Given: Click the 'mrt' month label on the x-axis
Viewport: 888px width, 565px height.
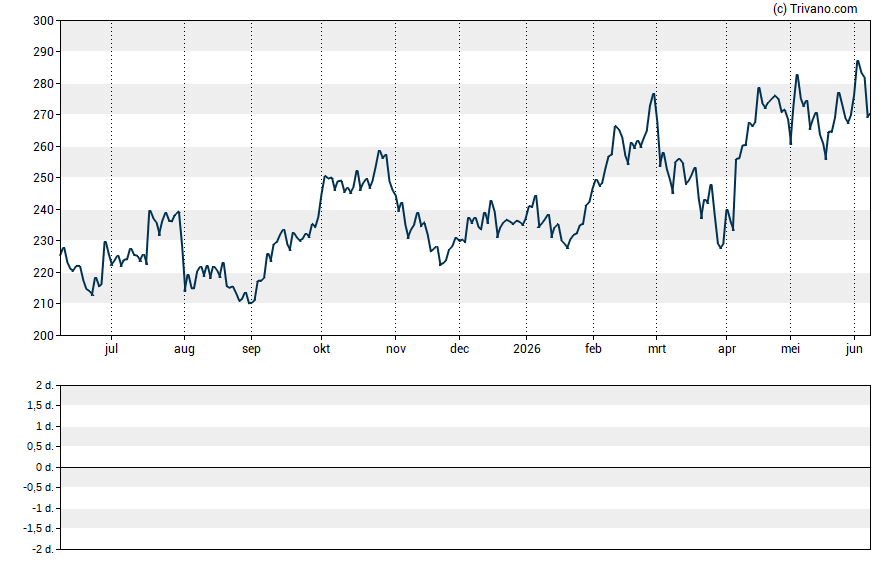Looking at the screenshot, I should 657,349.
